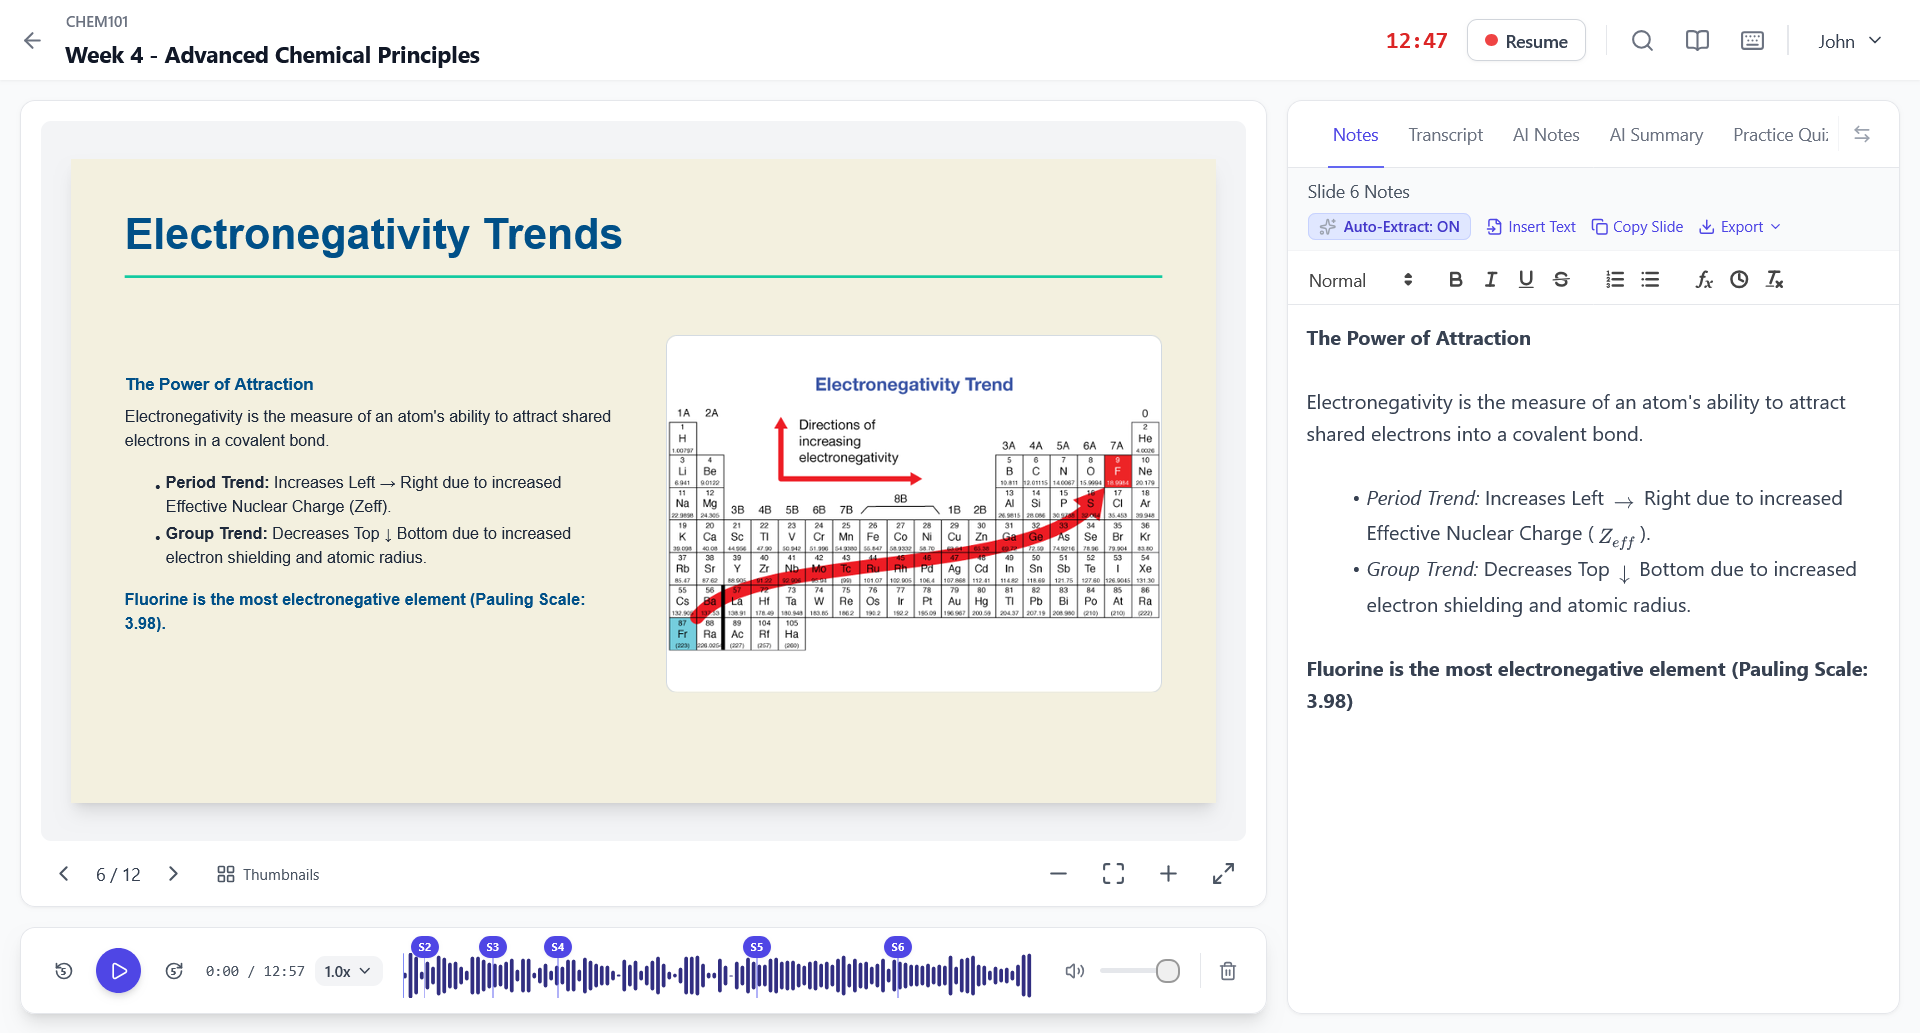Apply bold formatting

pyautogui.click(x=1455, y=280)
